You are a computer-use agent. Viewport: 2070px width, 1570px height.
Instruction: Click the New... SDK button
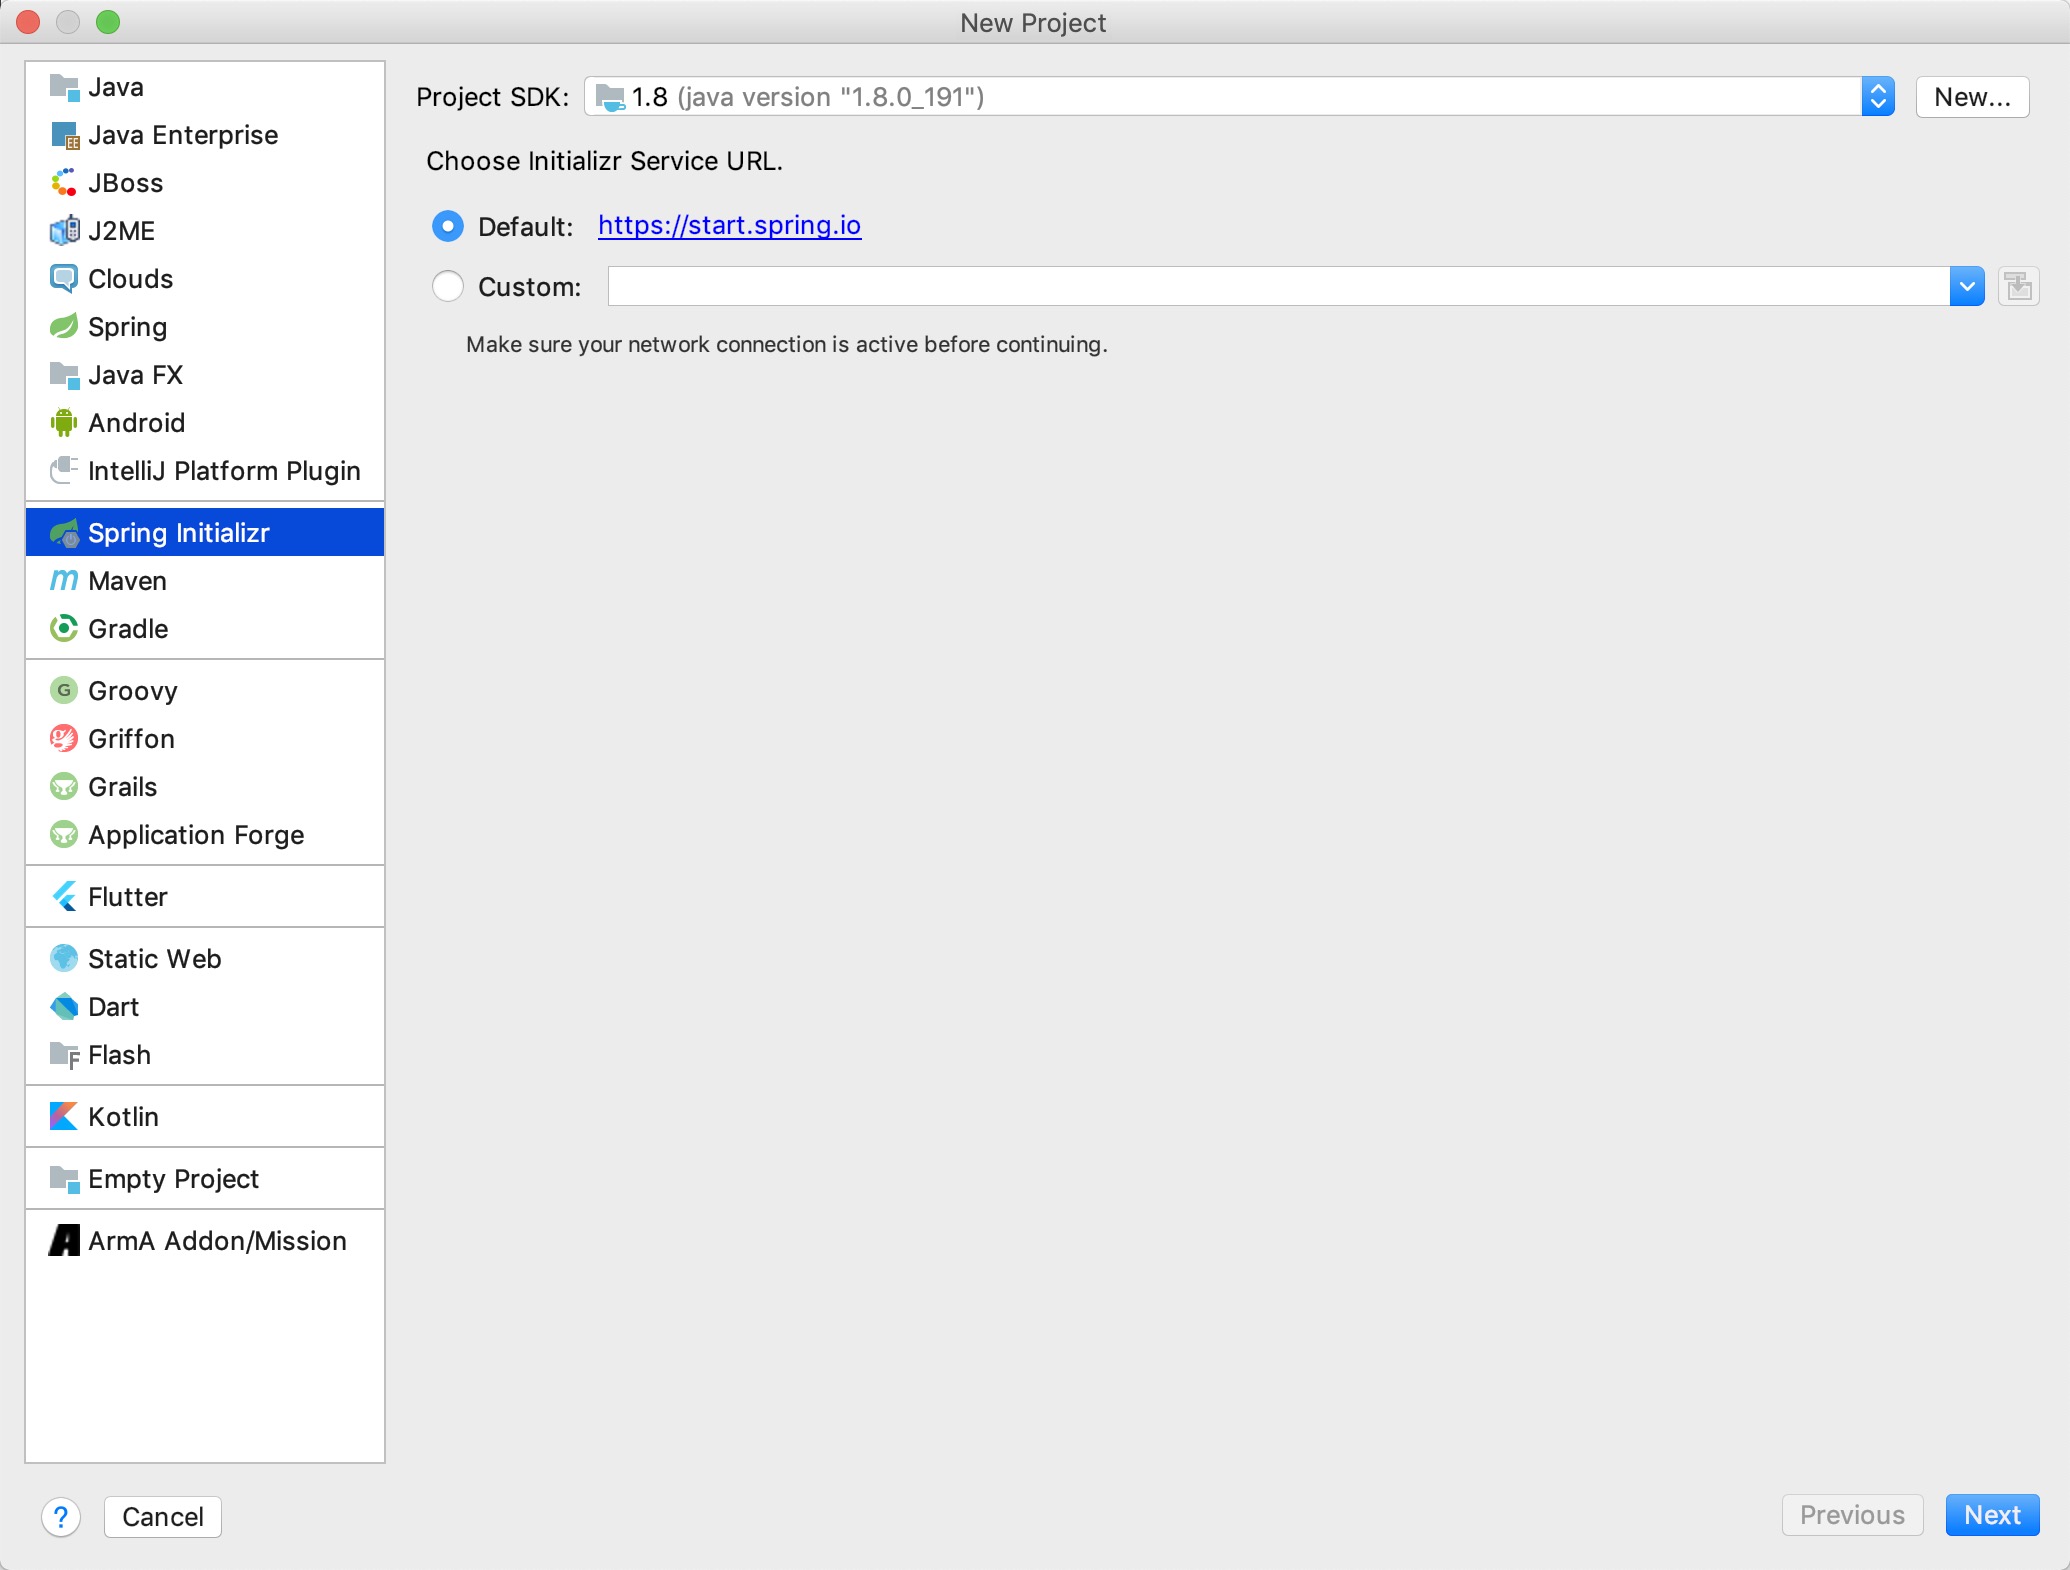[1972, 97]
